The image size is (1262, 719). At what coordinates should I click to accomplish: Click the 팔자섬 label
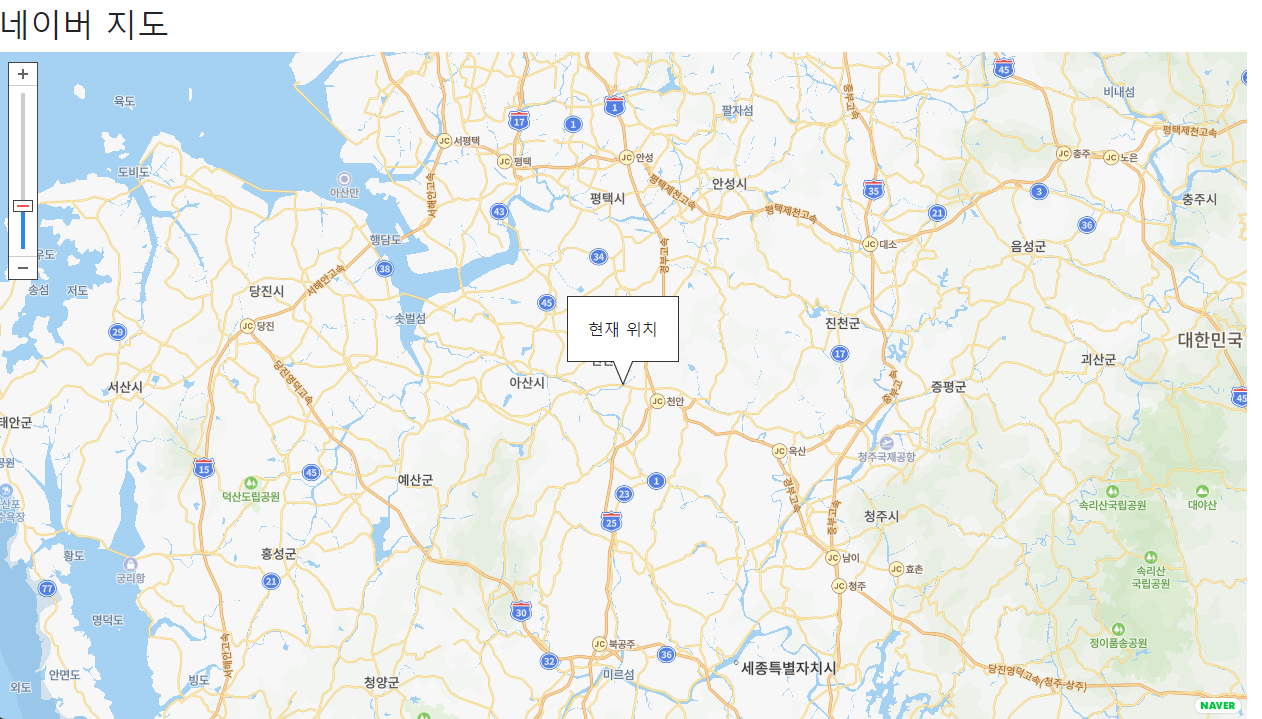click(x=737, y=110)
